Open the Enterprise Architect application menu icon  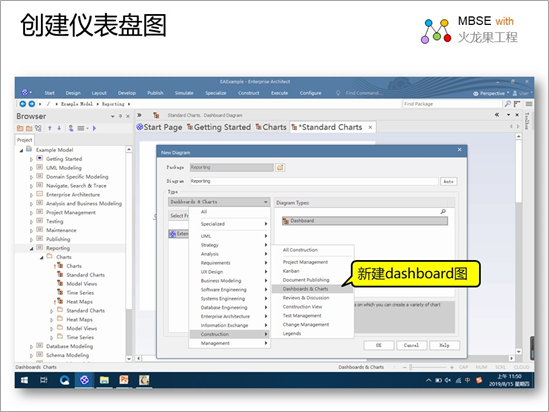coord(25,92)
